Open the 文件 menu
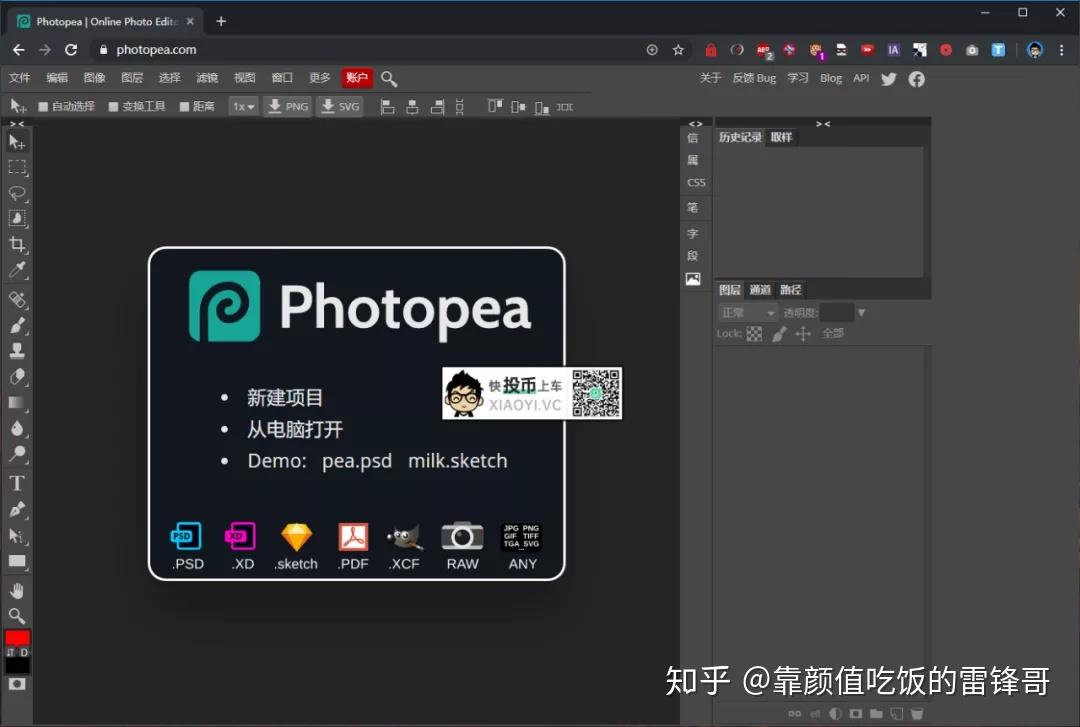 click(x=19, y=78)
